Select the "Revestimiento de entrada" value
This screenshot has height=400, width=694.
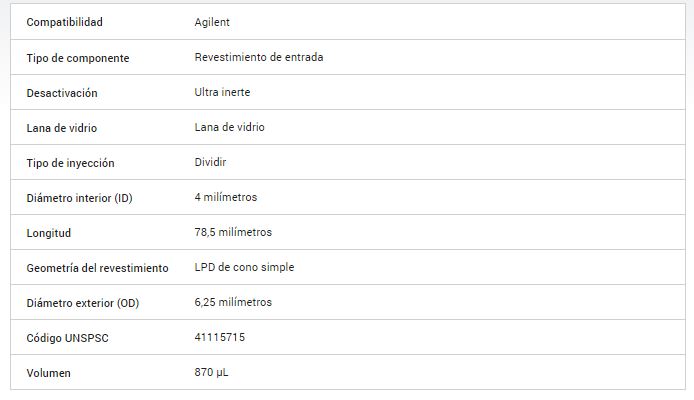point(258,57)
